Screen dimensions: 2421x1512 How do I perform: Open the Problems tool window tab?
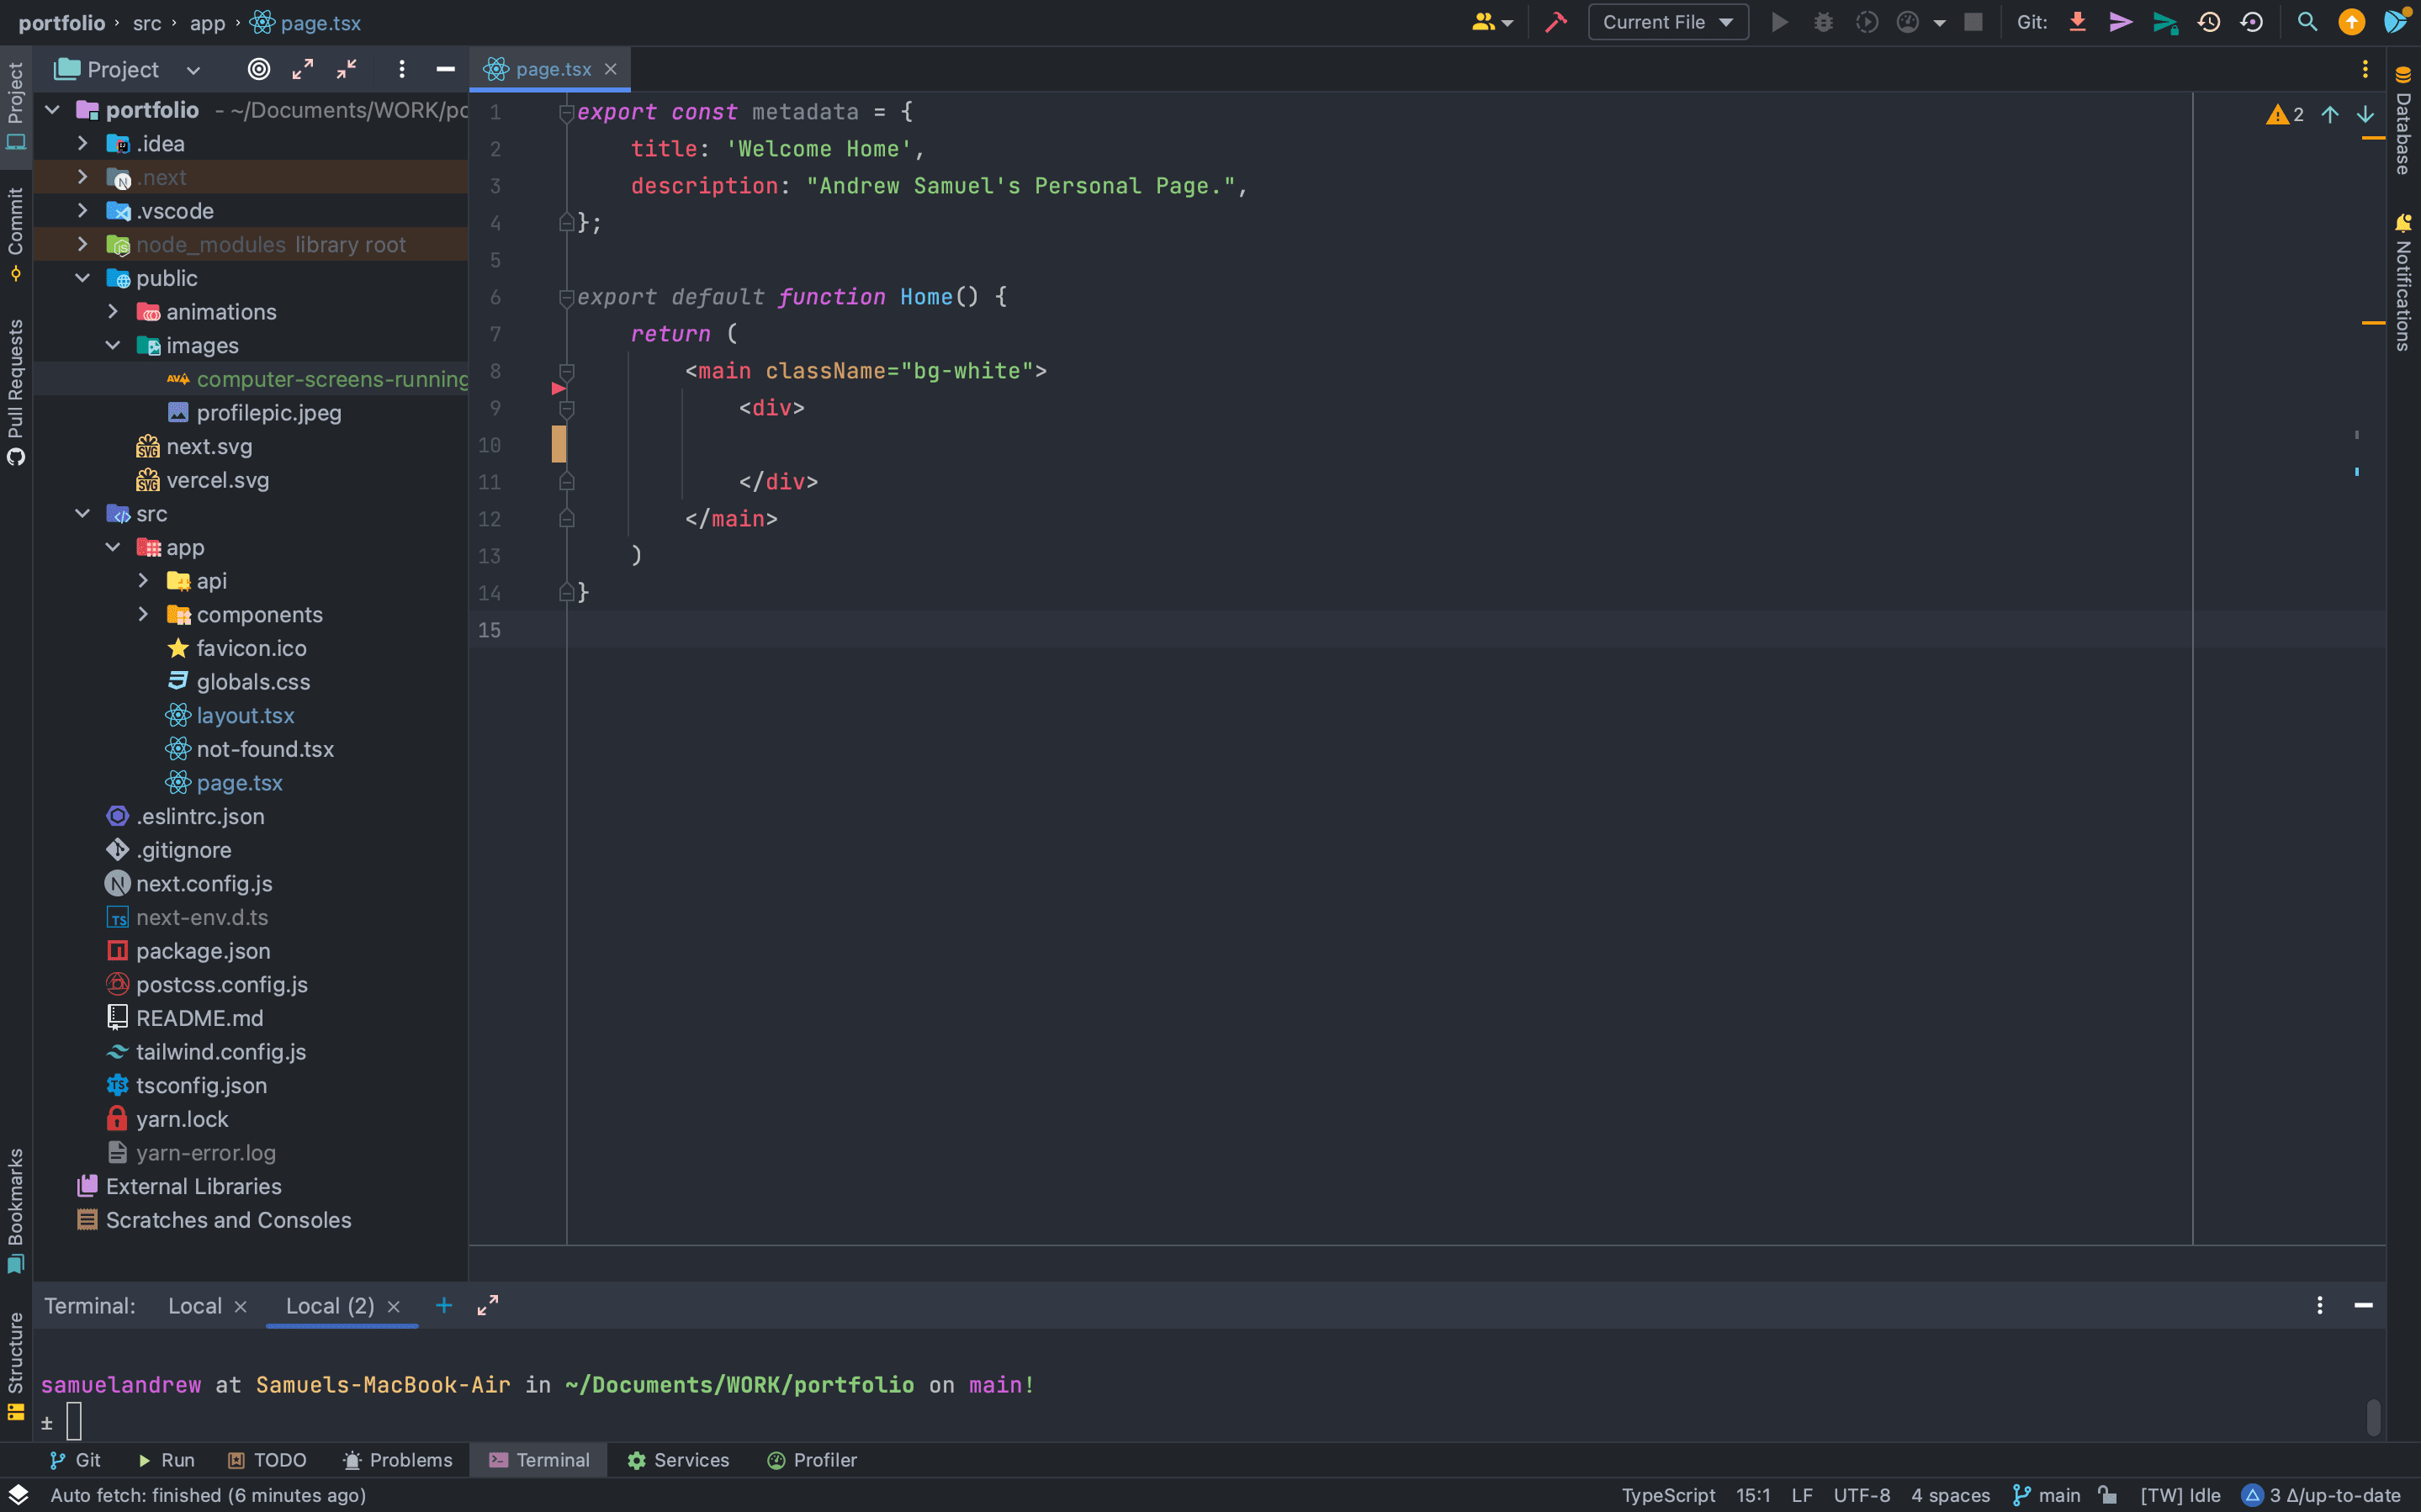coord(397,1460)
